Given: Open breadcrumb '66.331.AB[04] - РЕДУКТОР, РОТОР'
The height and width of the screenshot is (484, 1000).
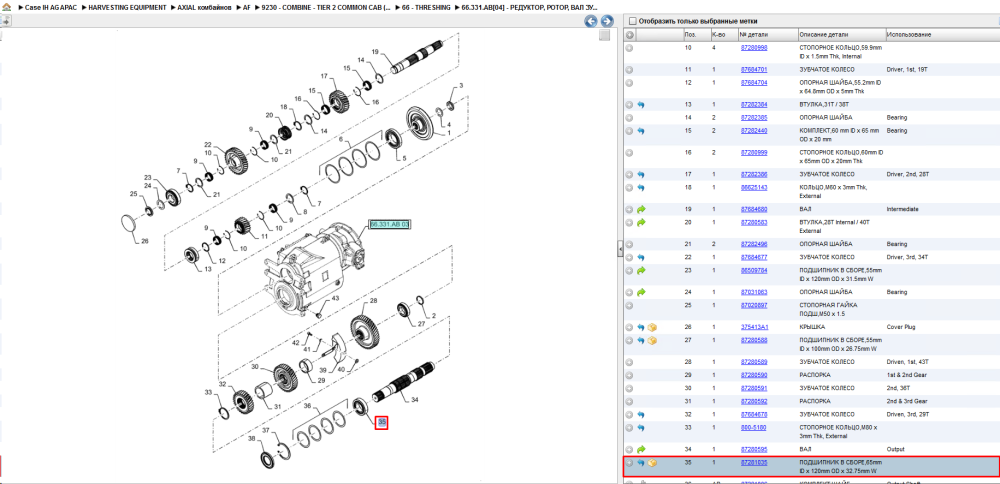Looking at the screenshot, I should coord(529,6).
